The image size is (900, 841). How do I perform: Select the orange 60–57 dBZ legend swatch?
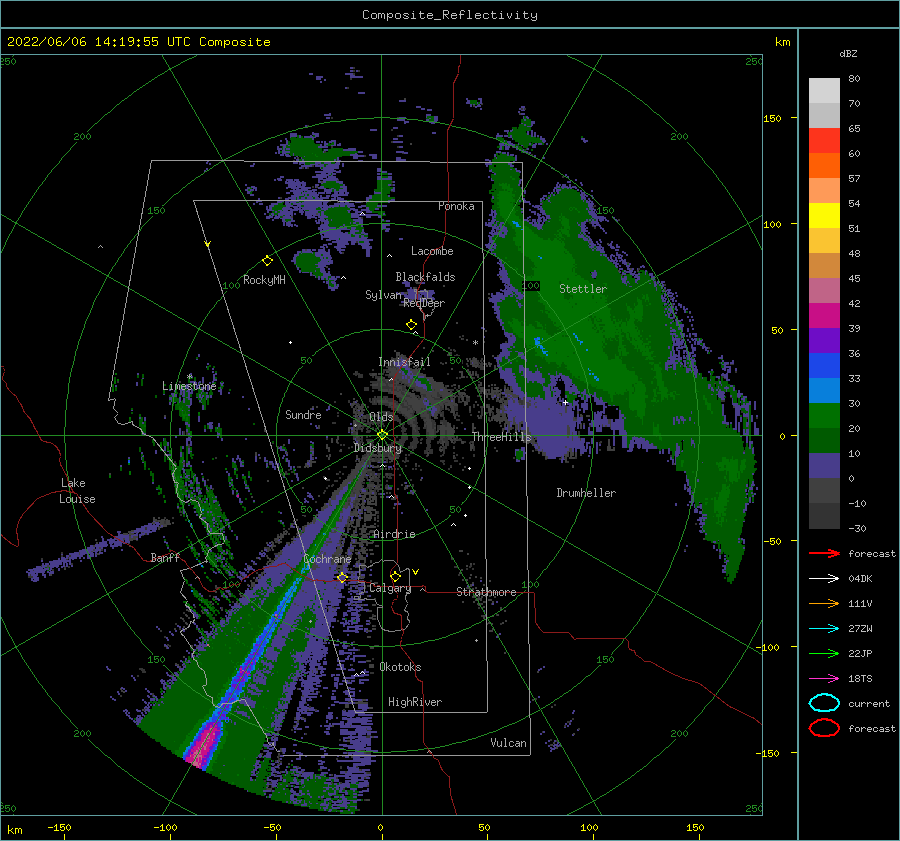tap(824, 165)
